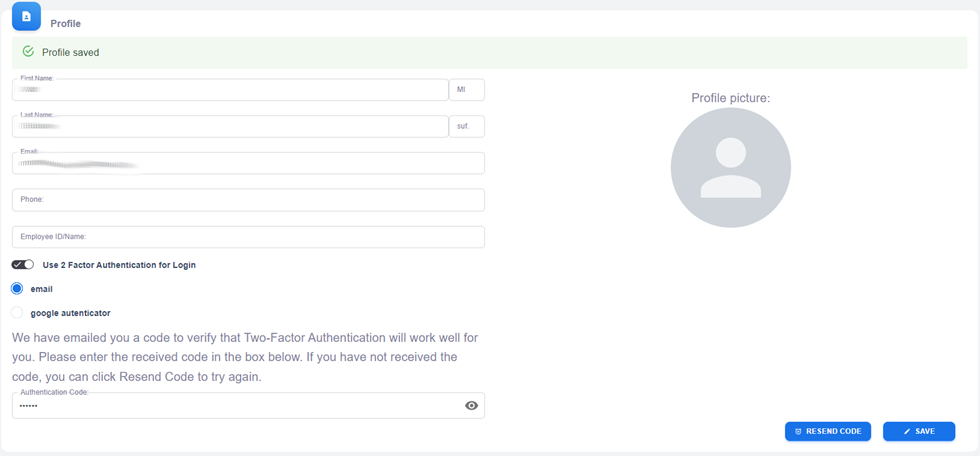Viewport: 980px width, 456px height.
Task: Click the Authentication Code field
Action: point(235,406)
